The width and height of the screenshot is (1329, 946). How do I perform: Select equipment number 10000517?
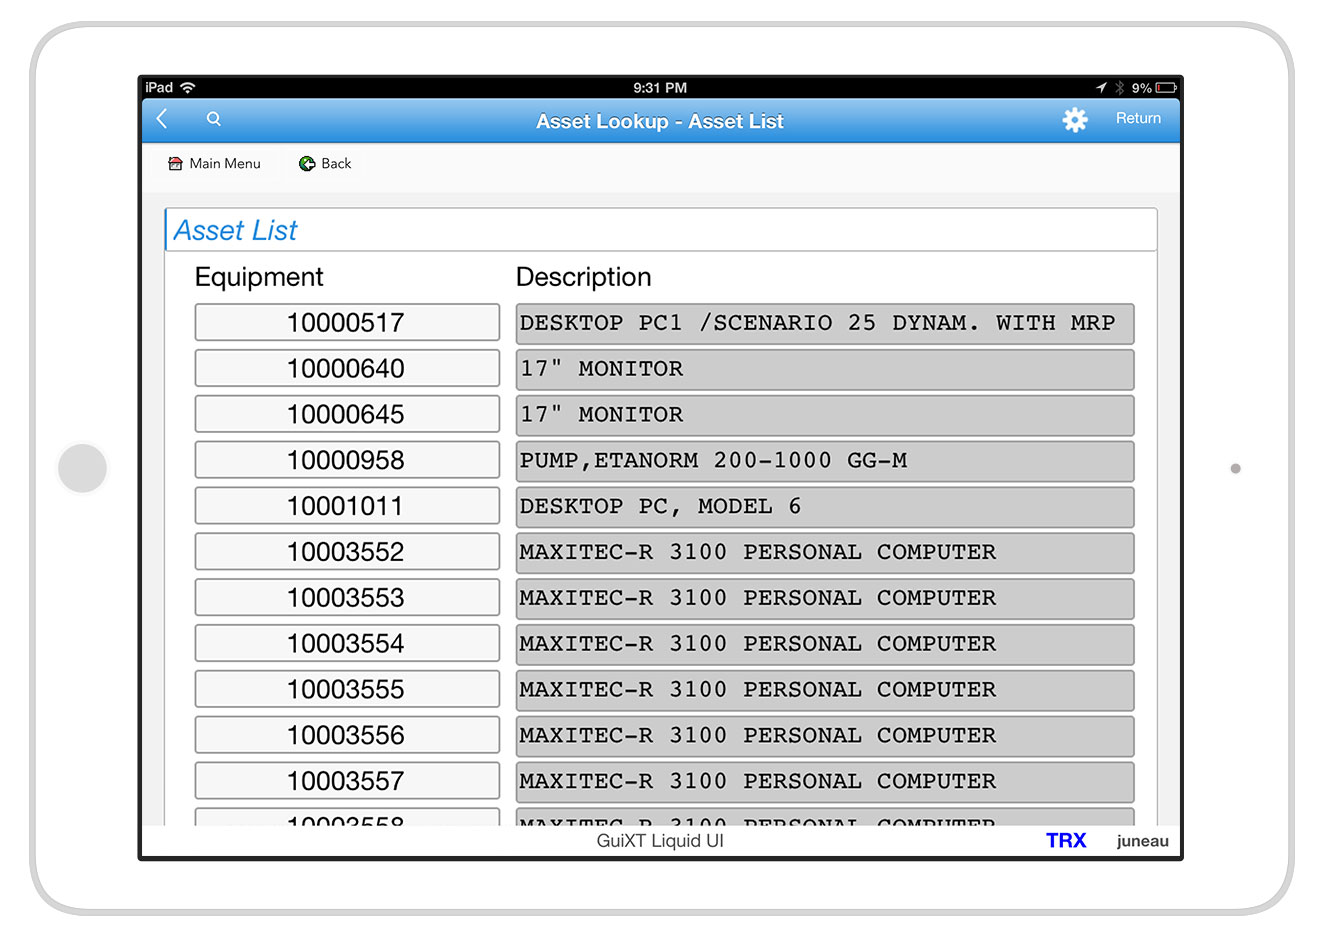tap(346, 323)
